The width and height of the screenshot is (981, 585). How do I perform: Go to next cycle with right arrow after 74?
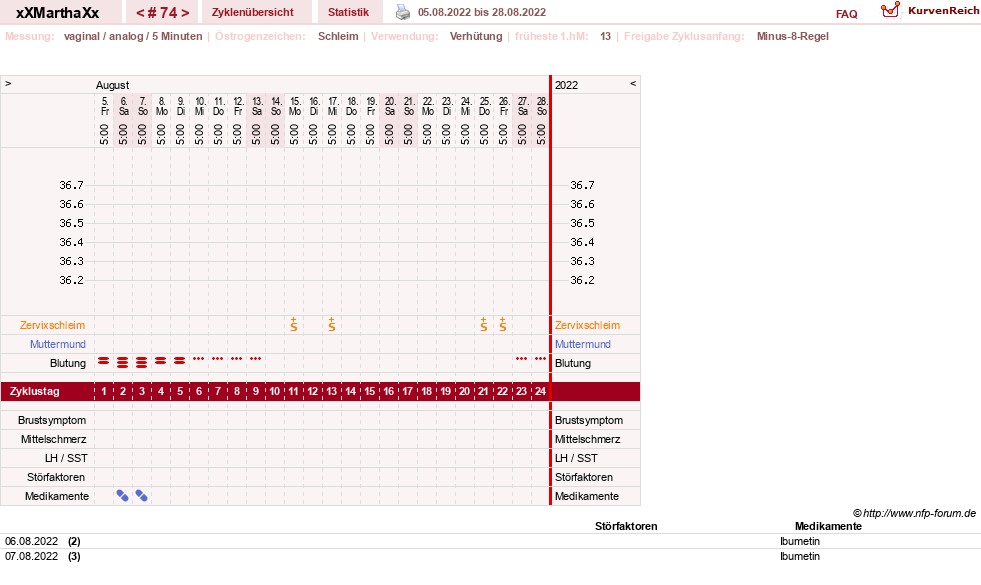pyautogui.click(x=185, y=13)
